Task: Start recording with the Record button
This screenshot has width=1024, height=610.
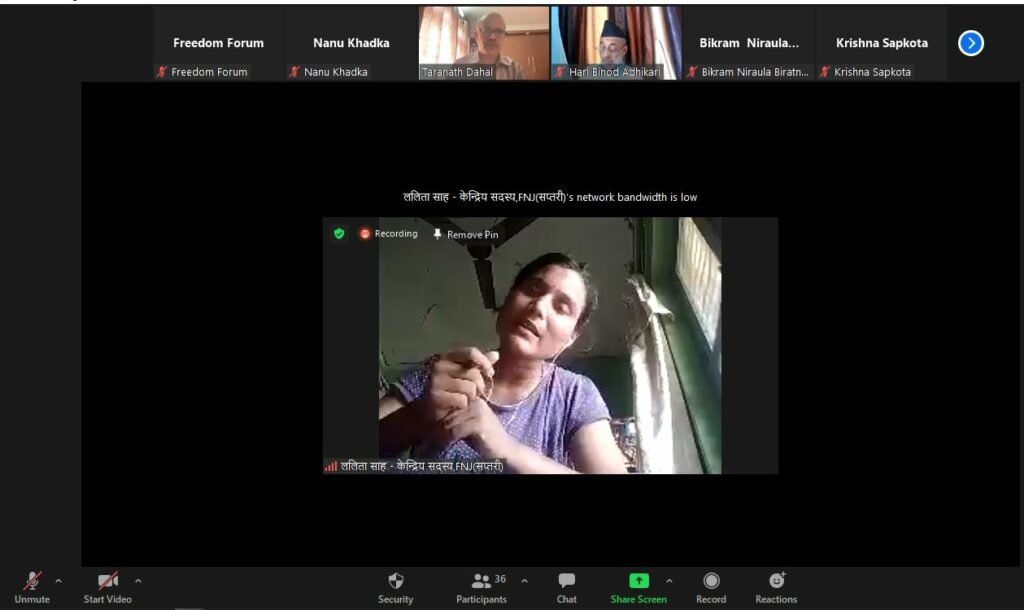Action: pos(711,581)
